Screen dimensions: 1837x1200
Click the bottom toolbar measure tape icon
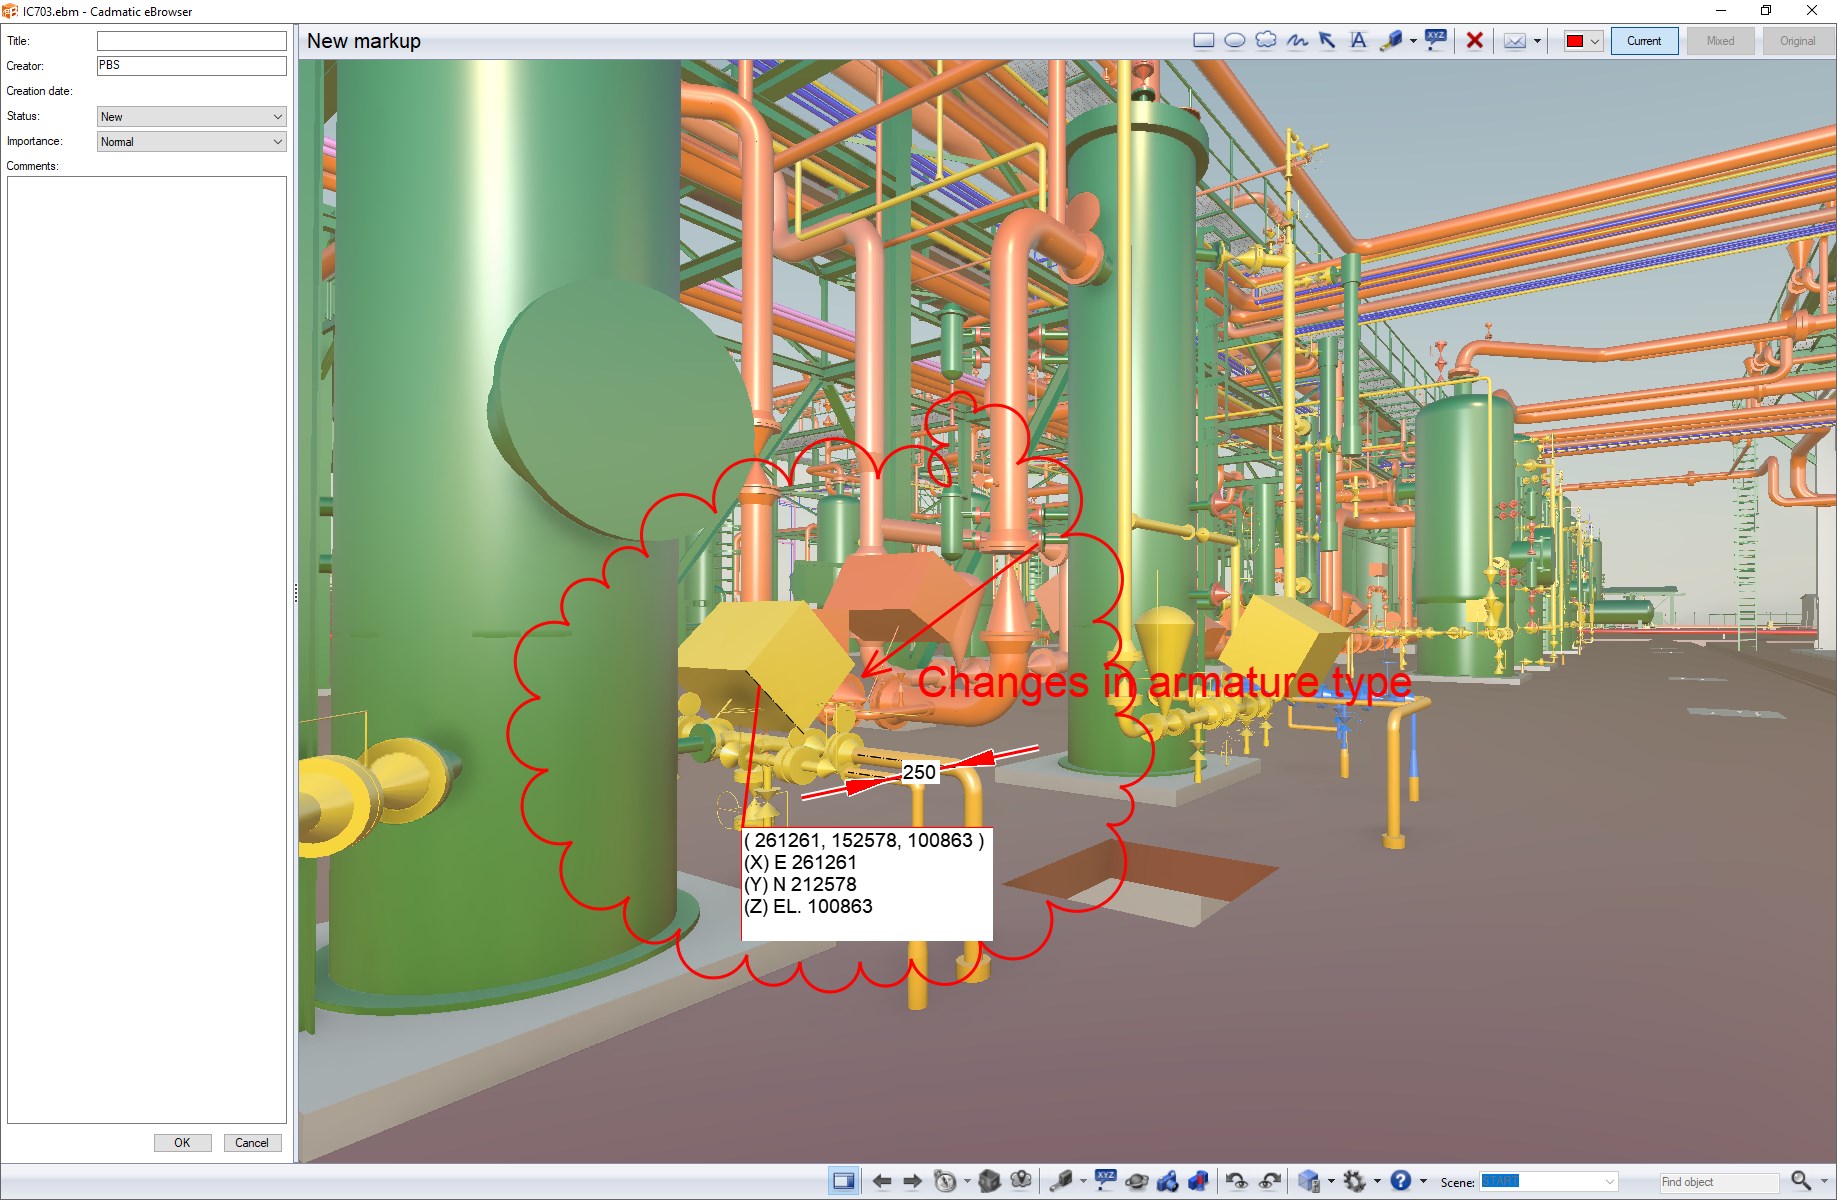tap(1060, 1181)
